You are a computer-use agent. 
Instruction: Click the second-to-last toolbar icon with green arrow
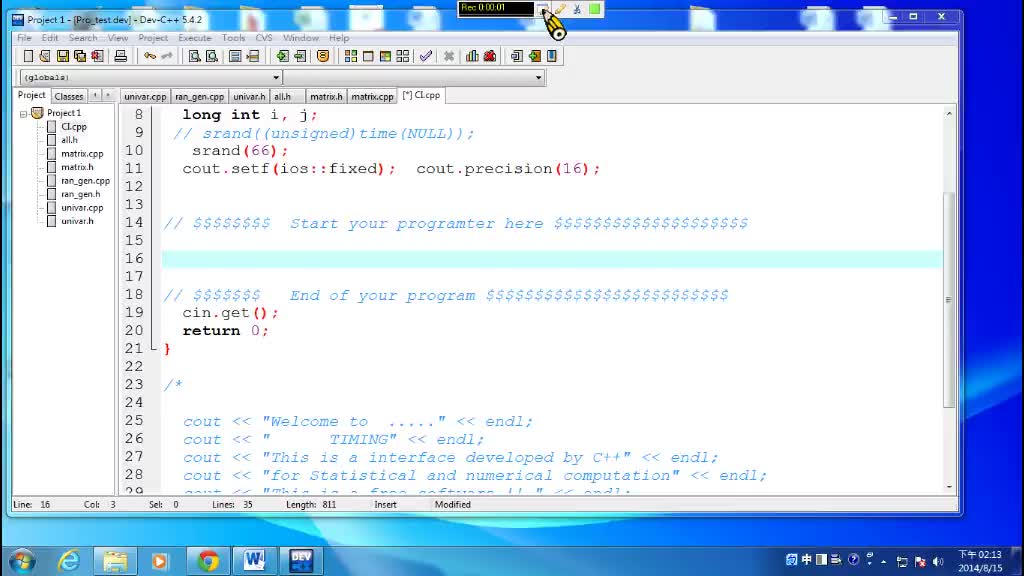[x=535, y=56]
